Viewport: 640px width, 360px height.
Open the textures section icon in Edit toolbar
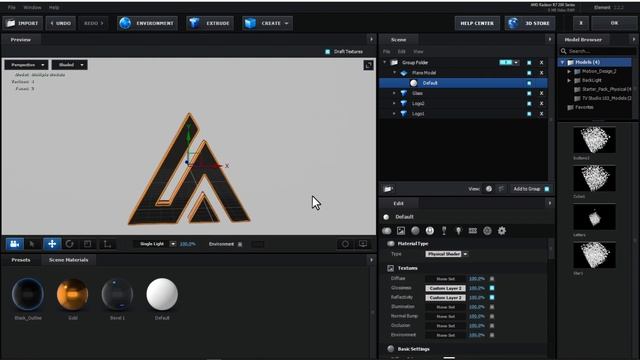401,231
